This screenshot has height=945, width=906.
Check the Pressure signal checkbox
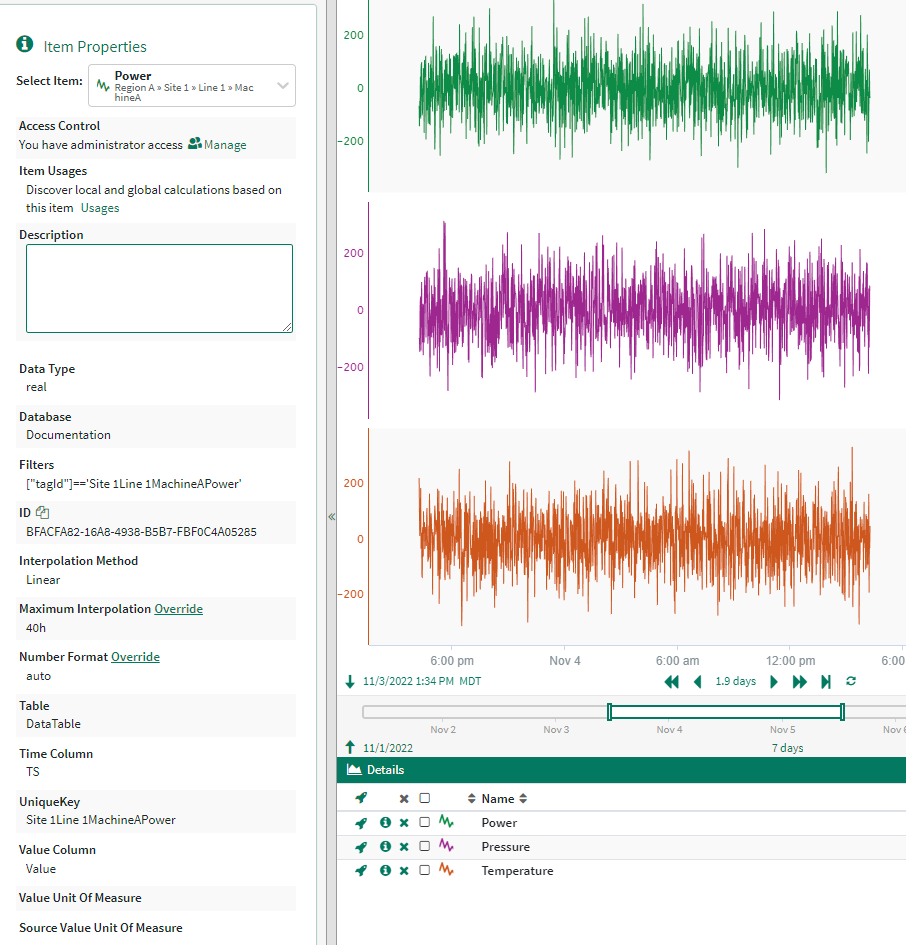pyautogui.click(x=425, y=847)
